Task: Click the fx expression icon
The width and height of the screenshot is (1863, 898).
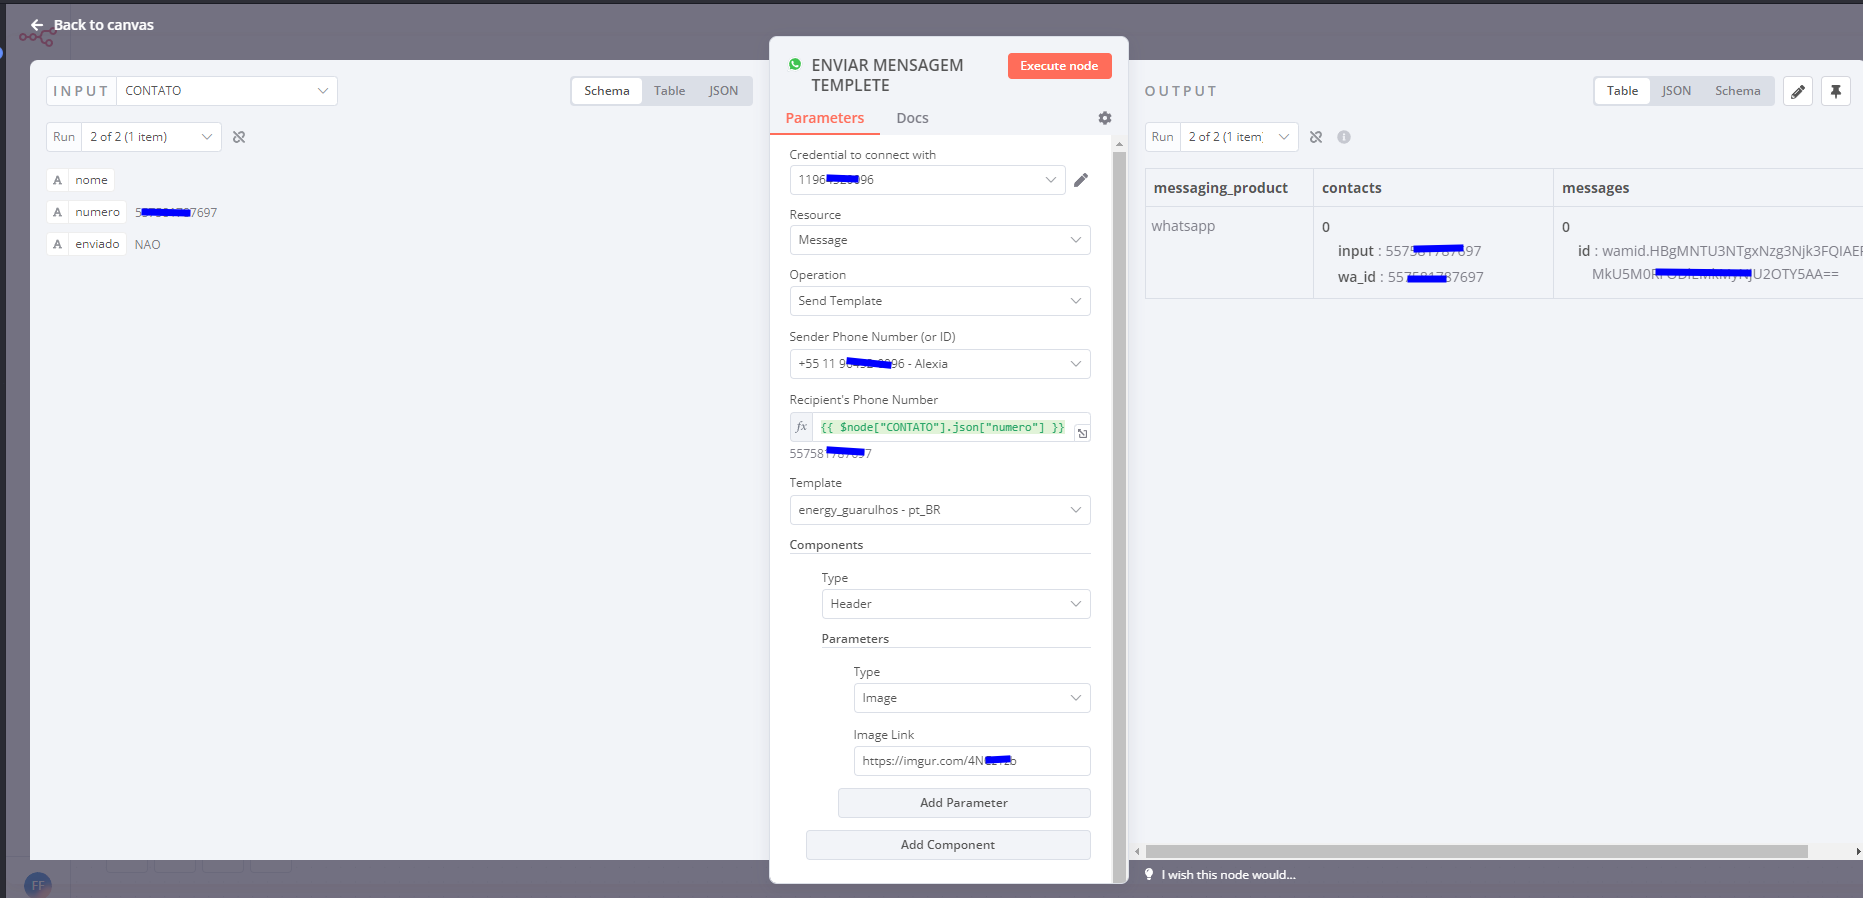Action: [x=801, y=427]
